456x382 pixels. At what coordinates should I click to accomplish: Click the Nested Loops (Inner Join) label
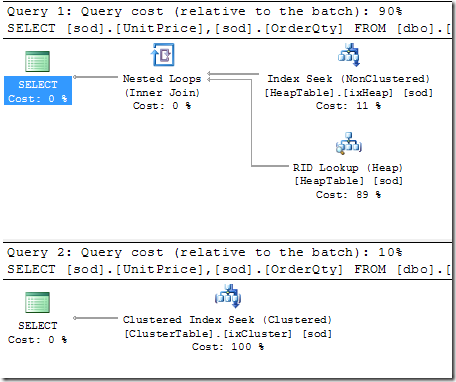[x=162, y=85]
